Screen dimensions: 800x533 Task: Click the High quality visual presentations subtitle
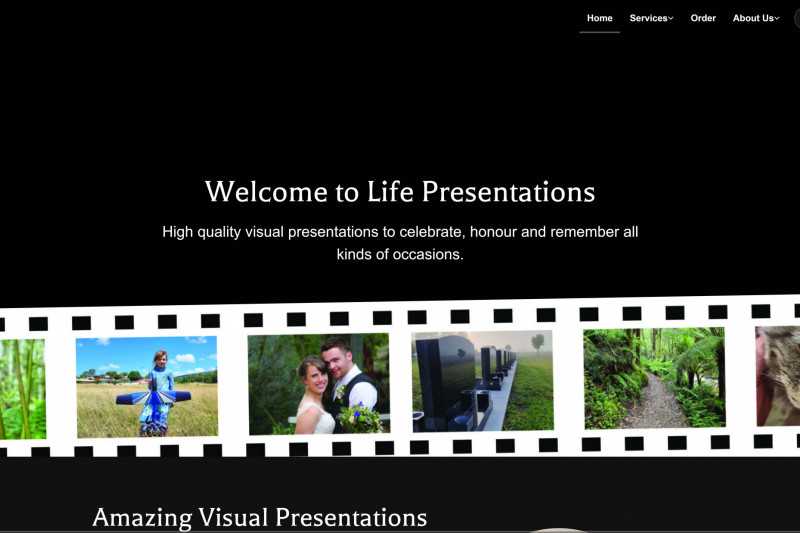coord(399,243)
